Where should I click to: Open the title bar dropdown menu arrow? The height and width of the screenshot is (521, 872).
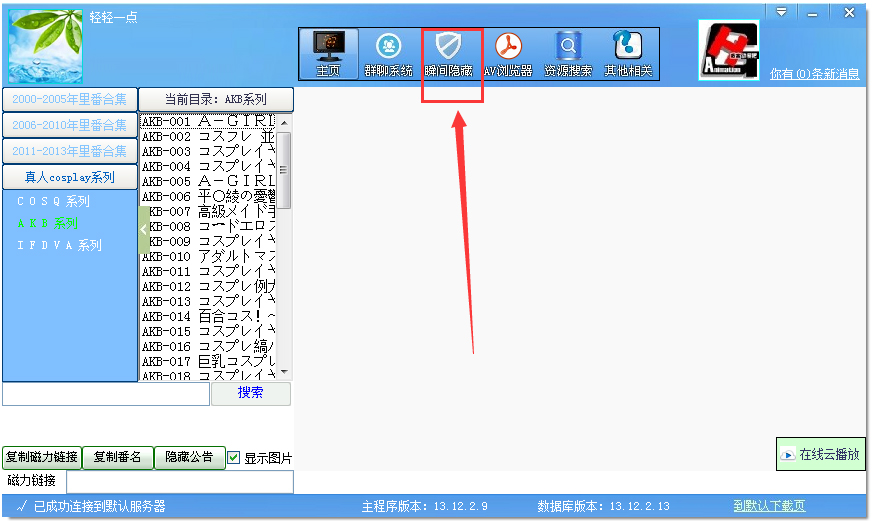tap(782, 12)
